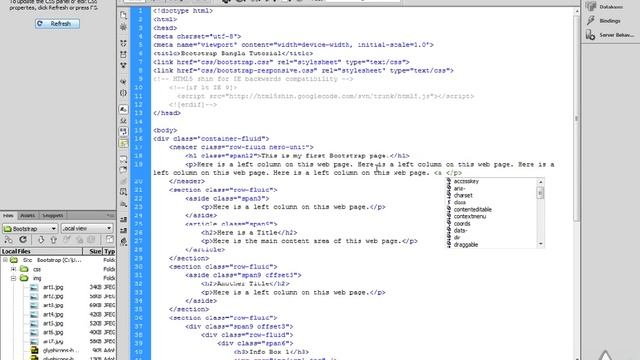640x360 pixels.
Task: Click Apply Comment icon in coding toolbar
Action: (123, 159)
